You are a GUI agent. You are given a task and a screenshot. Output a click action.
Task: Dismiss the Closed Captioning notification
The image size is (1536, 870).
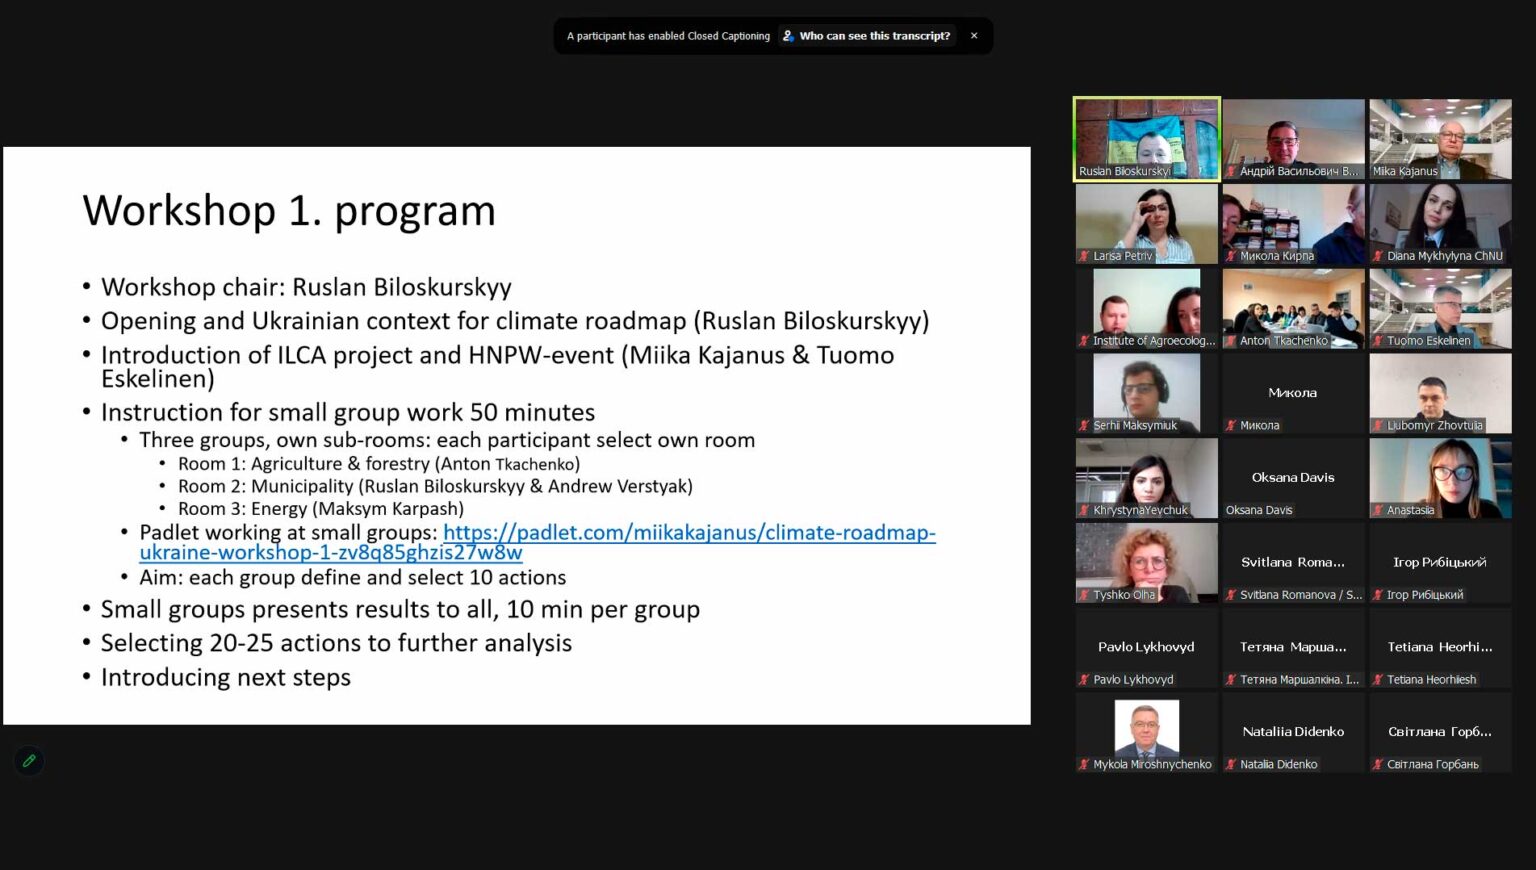pyautogui.click(x=974, y=36)
